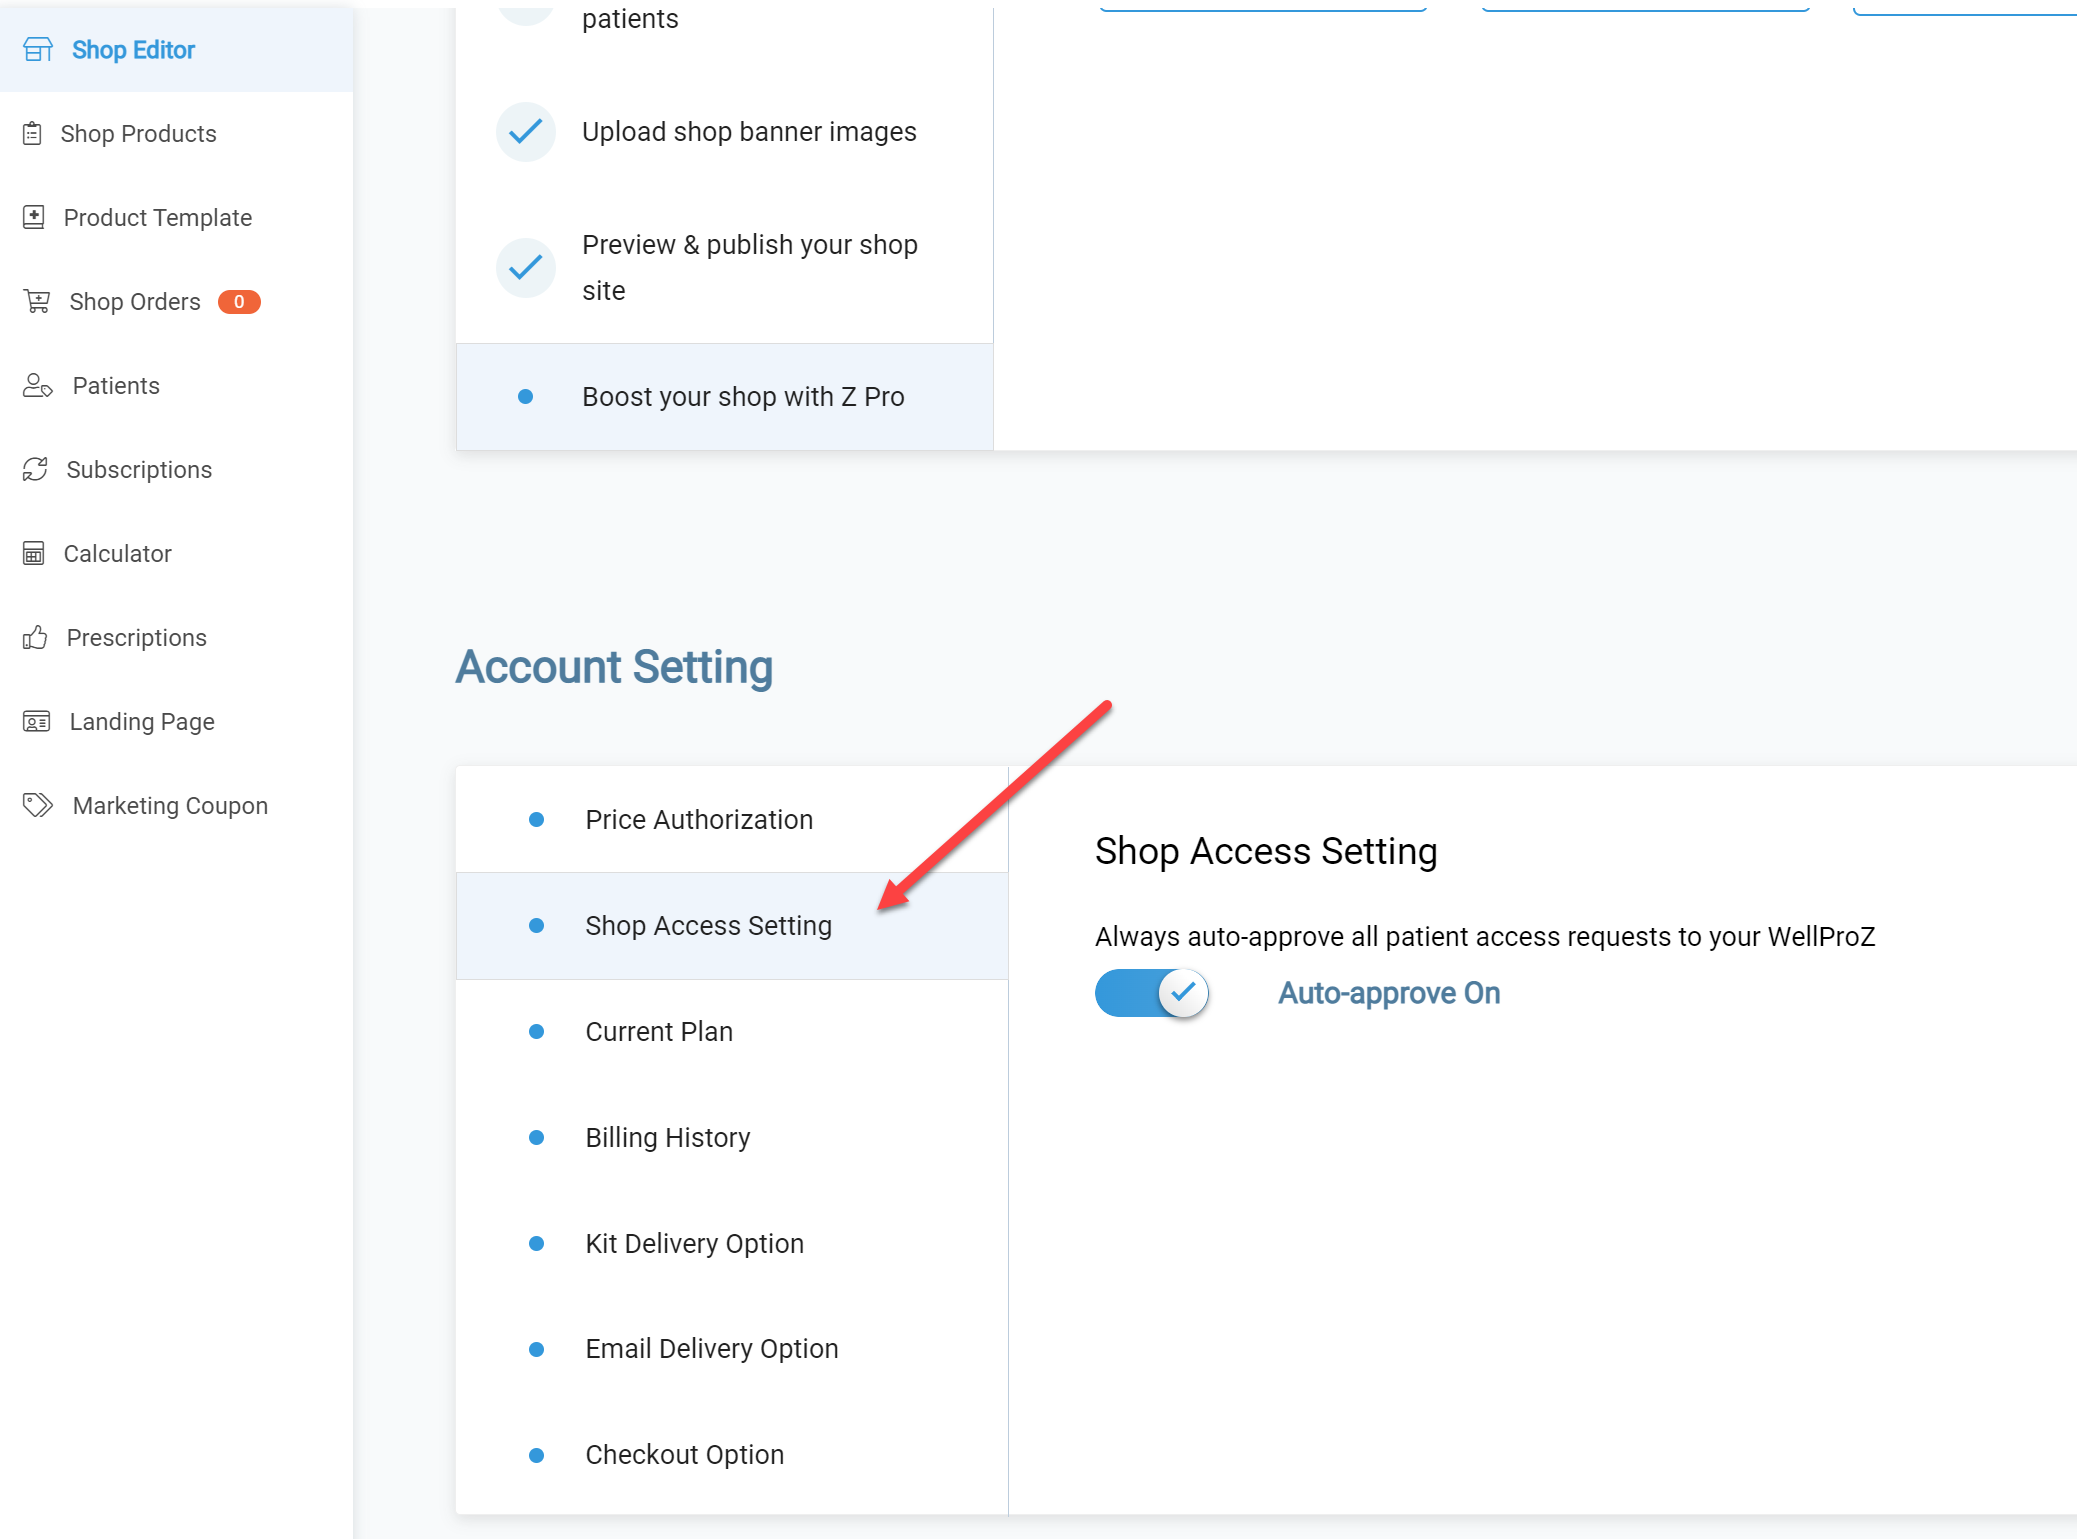Open the Shop Editor menu item
Viewport: 2077px width, 1539px height.
point(176,50)
